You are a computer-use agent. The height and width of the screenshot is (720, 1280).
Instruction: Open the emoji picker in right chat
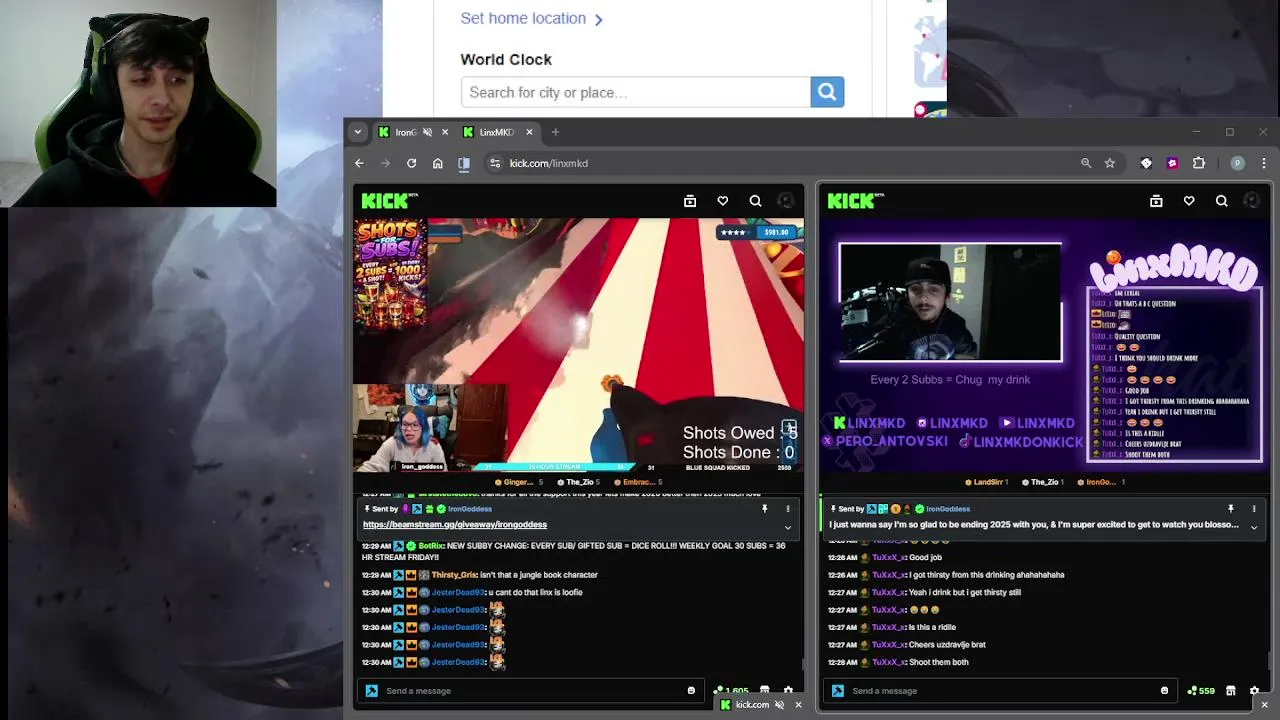point(1164,691)
